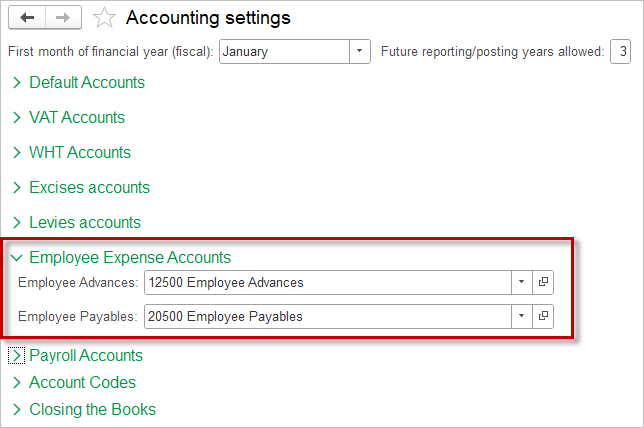Click the Employee Payables account text field

328,316
